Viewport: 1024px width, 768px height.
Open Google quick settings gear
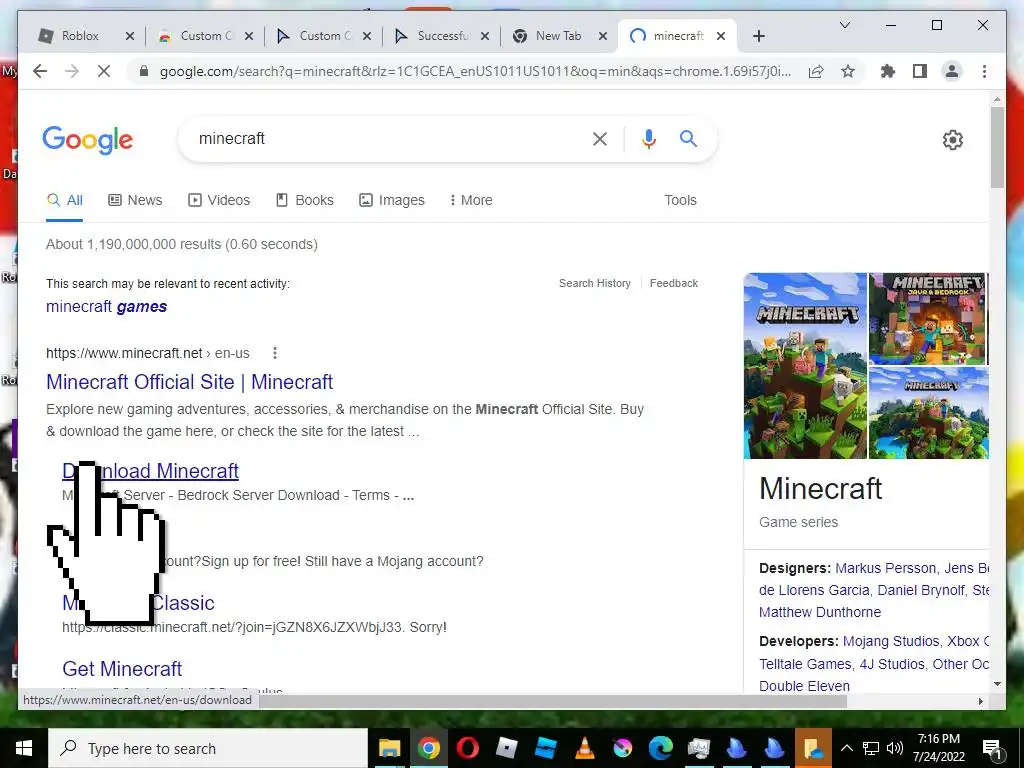click(953, 140)
